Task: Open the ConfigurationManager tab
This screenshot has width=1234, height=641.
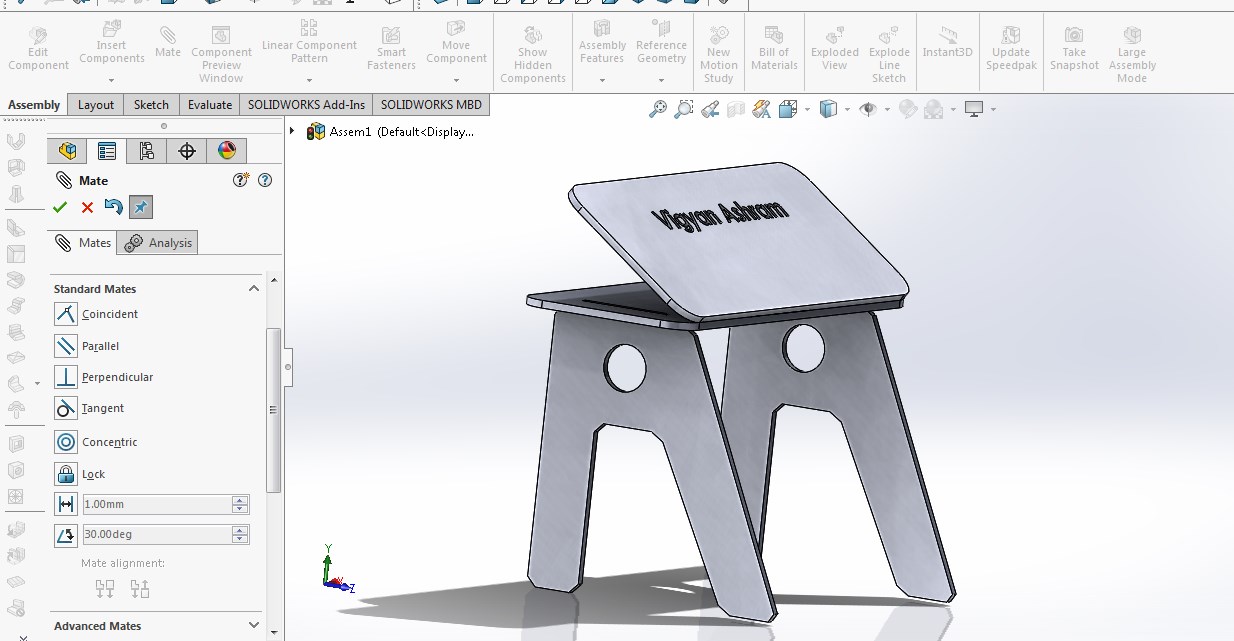Action: click(146, 151)
